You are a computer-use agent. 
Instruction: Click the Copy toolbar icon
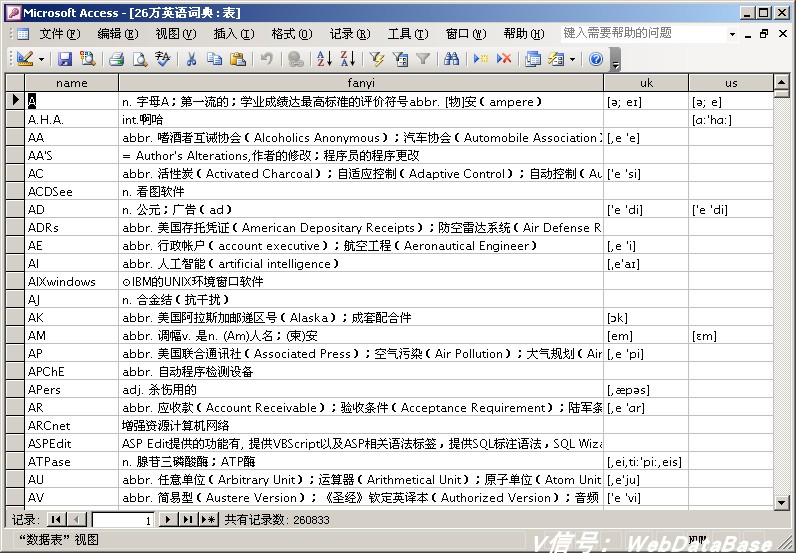click(x=214, y=59)
